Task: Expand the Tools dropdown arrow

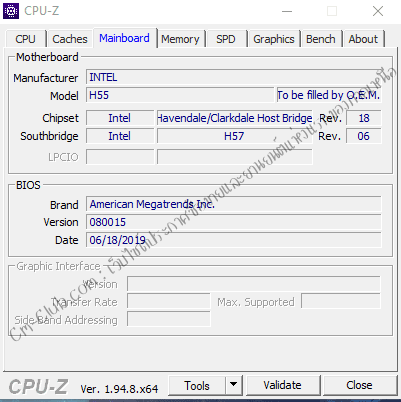Action: click(234, 386)
